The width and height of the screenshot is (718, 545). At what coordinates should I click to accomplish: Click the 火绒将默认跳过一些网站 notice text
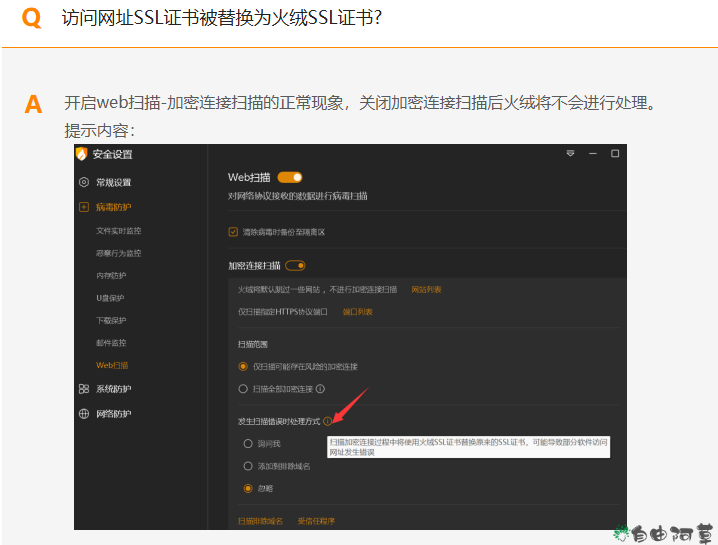[x=317, y=289]
